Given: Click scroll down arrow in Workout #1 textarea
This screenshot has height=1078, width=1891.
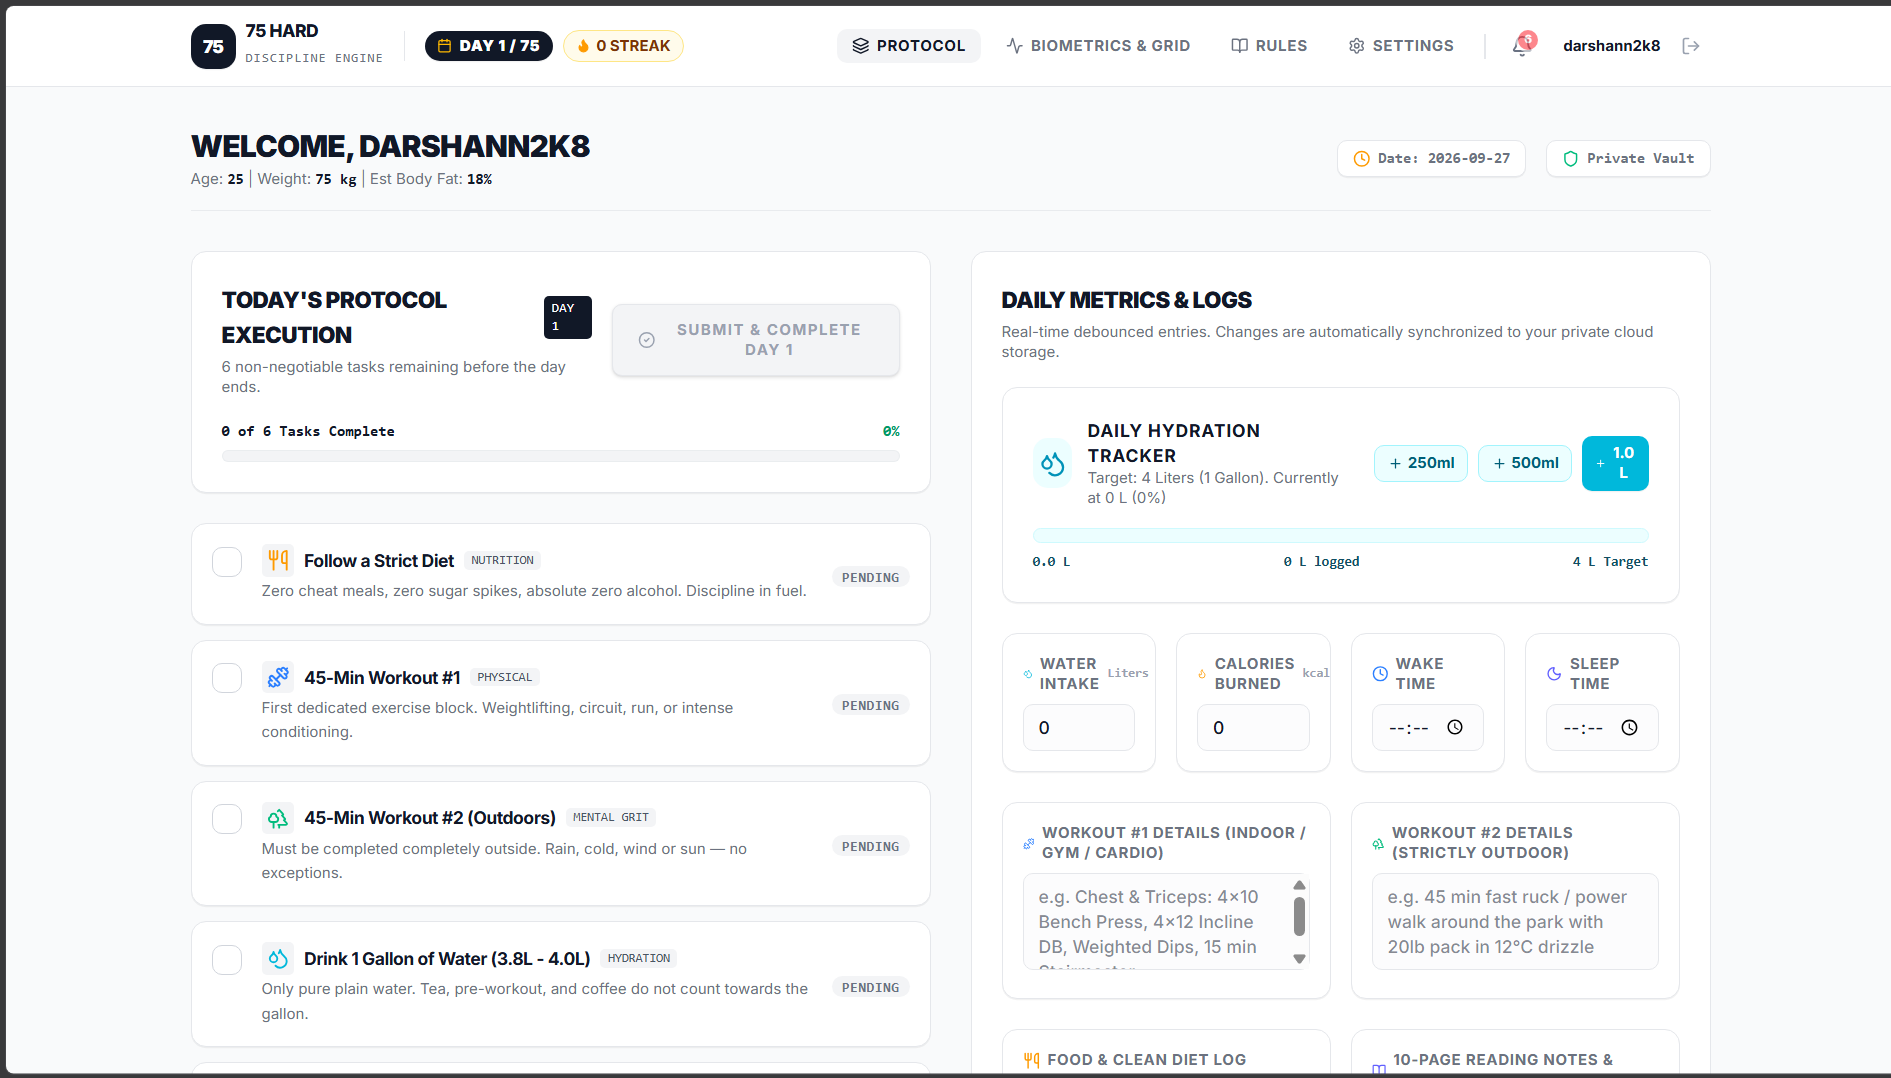Looking at the screenshot, I should coord(1299,959).
